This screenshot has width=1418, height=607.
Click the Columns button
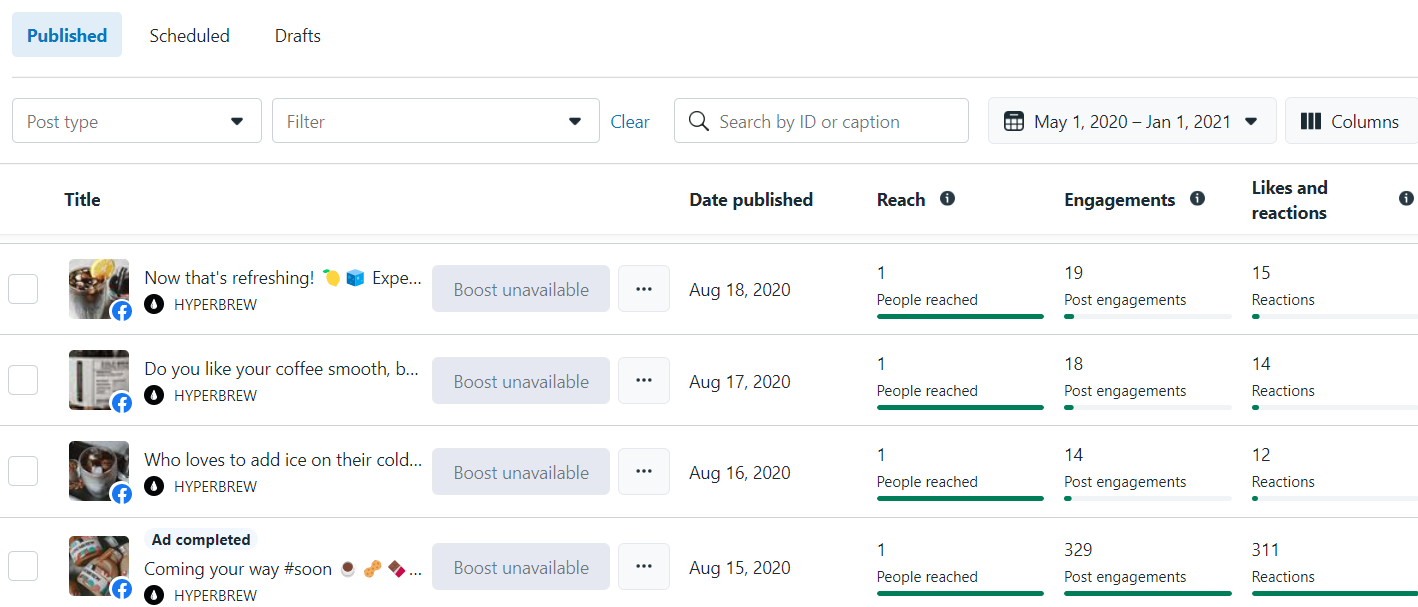click(x=1351, y=122)
